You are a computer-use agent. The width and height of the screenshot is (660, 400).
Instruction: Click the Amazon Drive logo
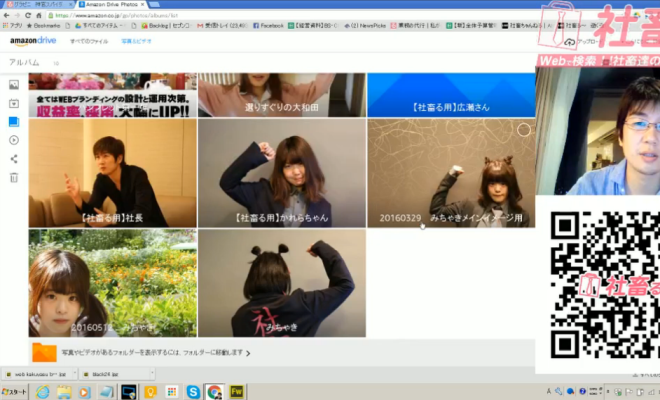(33, 42)
